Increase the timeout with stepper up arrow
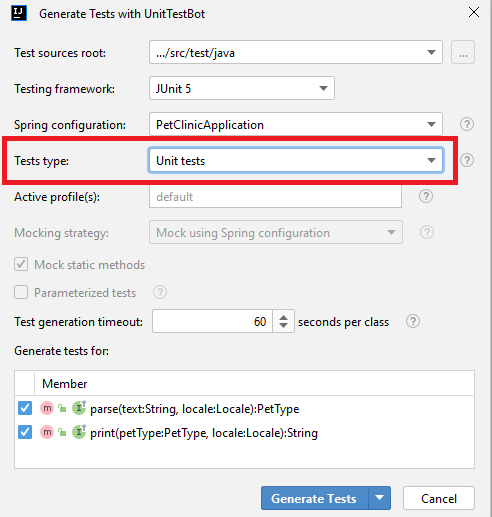This screenshot has height=517, width=492. point(283,316)
